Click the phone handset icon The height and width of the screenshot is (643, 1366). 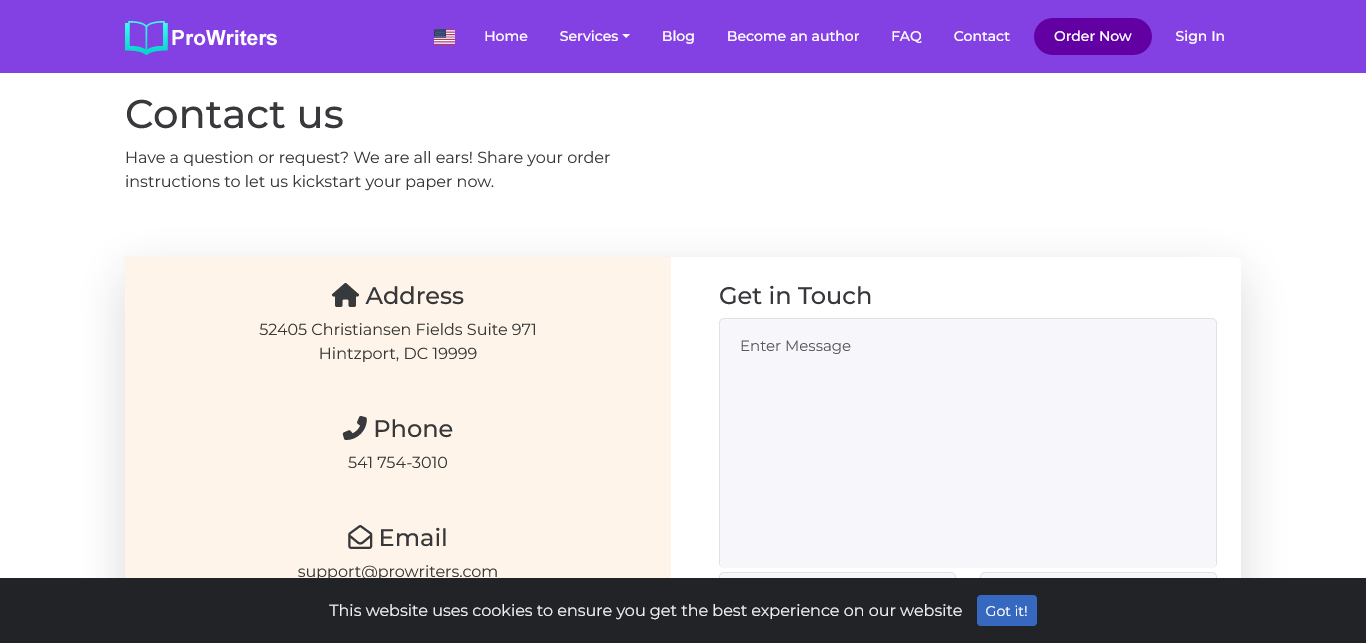(x=354, y=429)
